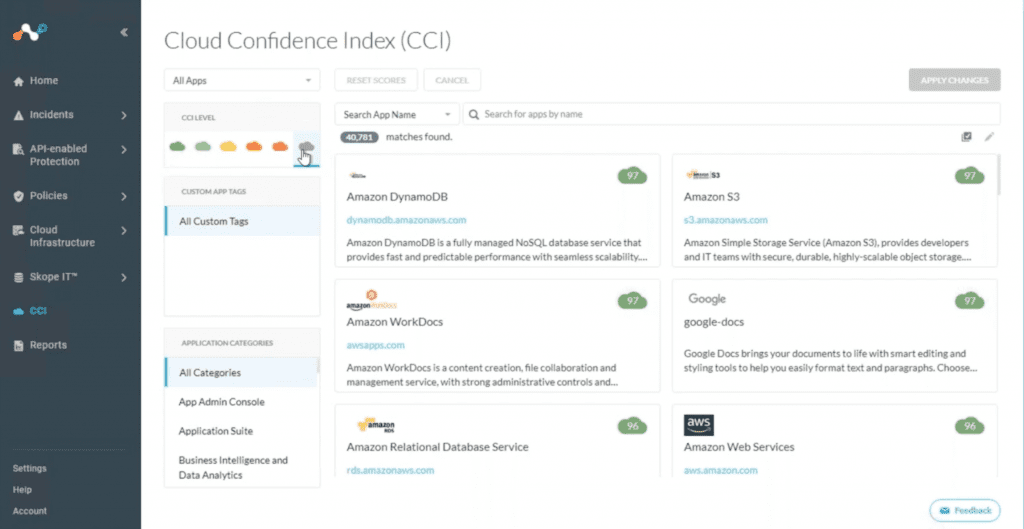This screenshot has width=1024, height=529.
Task: Open the awsapps.com link
Action: (x=376, y=345)
